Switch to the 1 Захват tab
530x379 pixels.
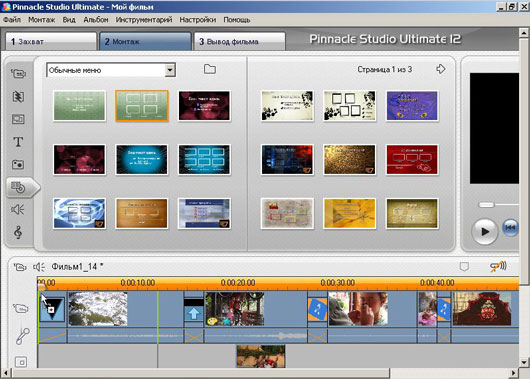coord(51,42)
